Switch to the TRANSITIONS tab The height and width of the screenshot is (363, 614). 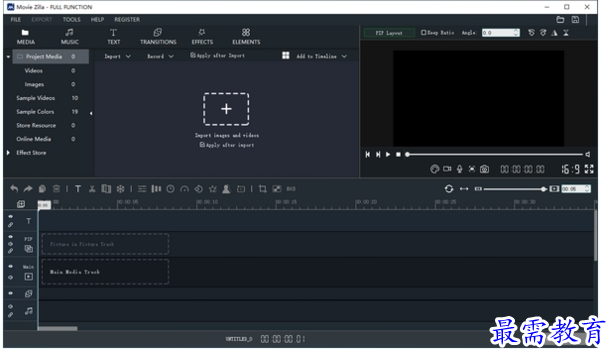[158, 37]
